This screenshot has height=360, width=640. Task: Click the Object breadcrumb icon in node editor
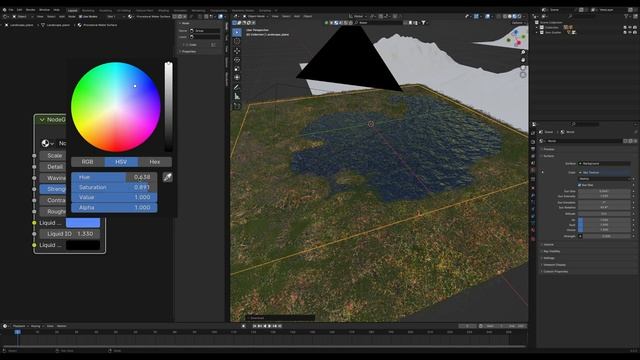pos(6,25)
